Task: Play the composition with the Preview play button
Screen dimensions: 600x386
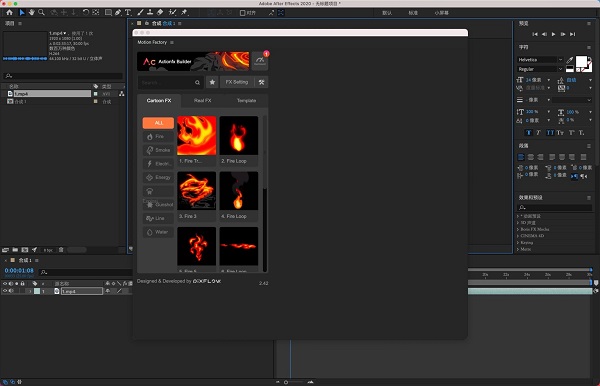Action: (x=553, y=34)
